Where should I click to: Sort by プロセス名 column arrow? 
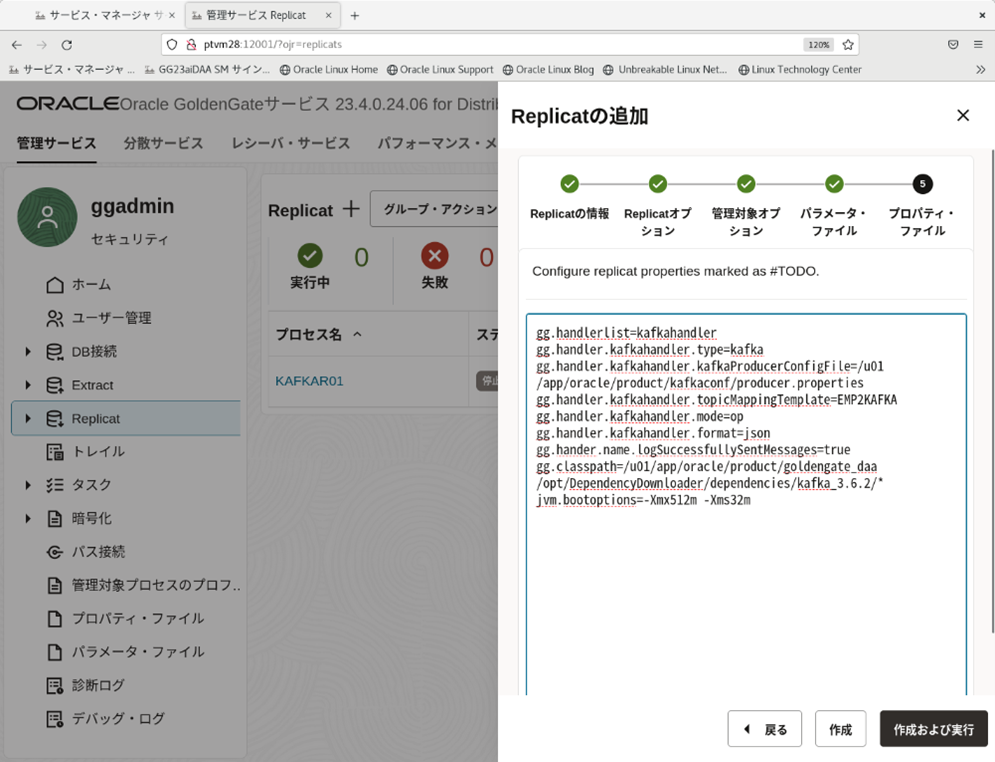pyautogui.click(x=357, y=334)
